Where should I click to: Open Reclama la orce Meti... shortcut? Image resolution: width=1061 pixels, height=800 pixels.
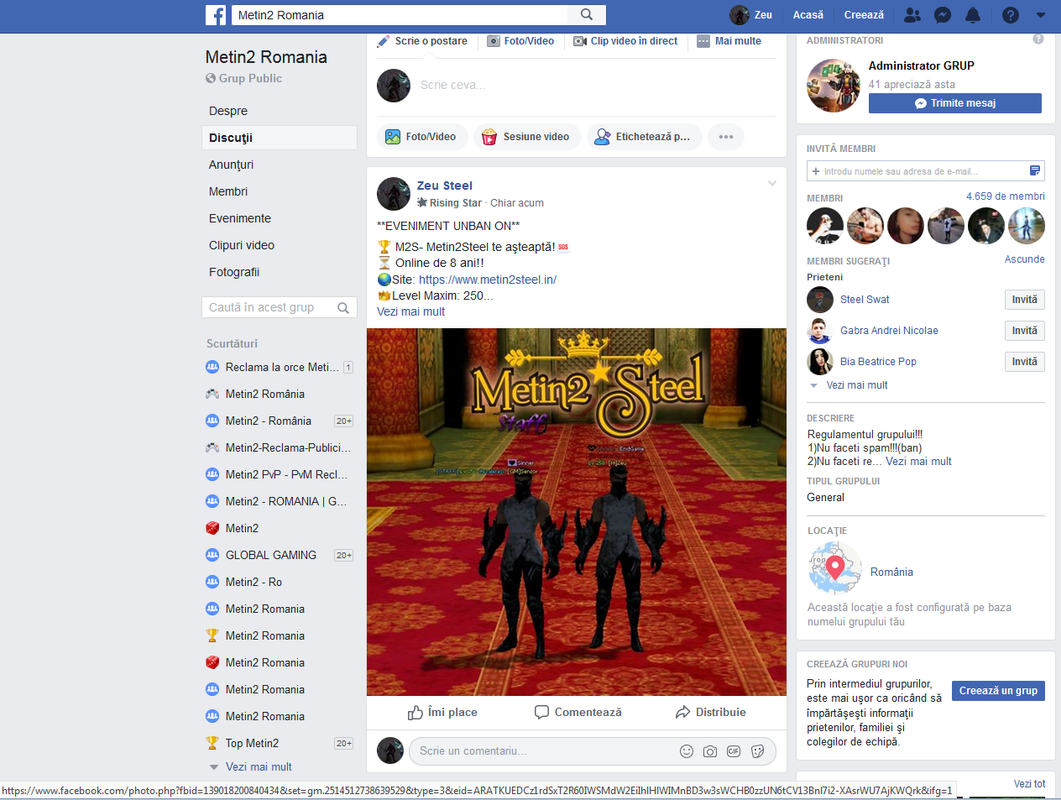[x=279, y=368]
